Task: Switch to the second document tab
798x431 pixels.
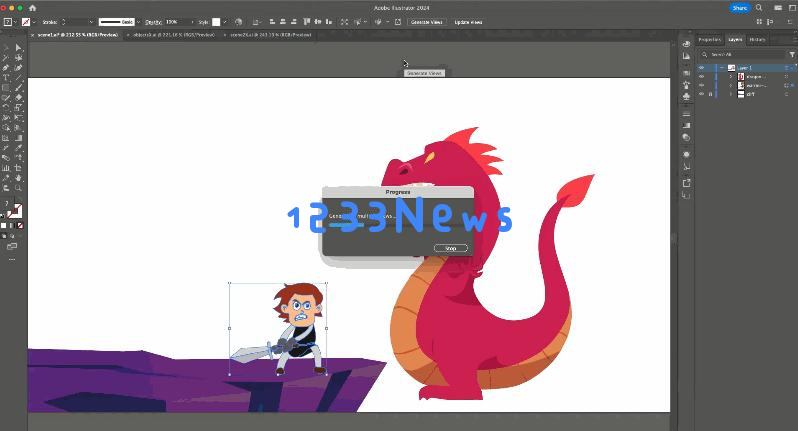Action: click(174, 35)
